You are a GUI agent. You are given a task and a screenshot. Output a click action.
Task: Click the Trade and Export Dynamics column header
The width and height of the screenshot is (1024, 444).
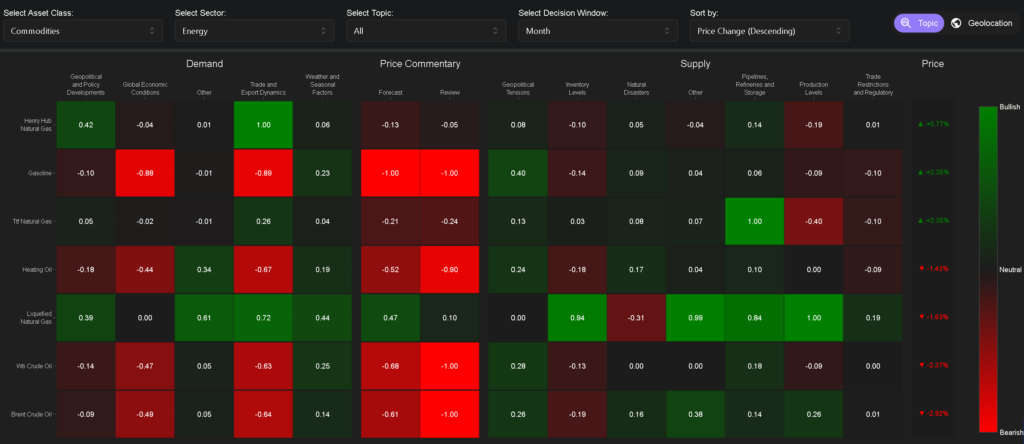click(x=263, y=88)
